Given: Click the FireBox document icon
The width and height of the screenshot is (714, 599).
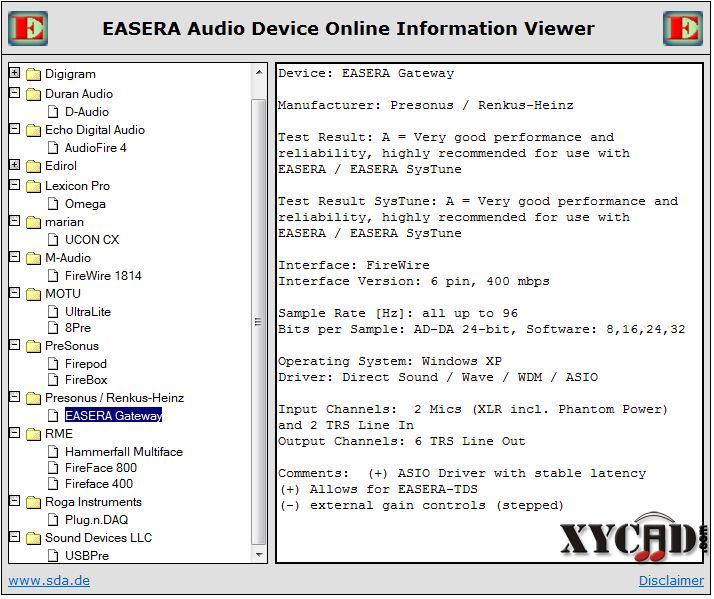Looking at the screenshot, I should click(x=53, y=379).
